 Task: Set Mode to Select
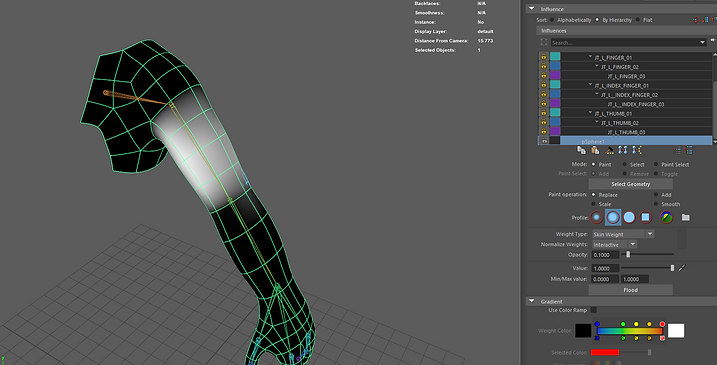click(x=625, y=164)
